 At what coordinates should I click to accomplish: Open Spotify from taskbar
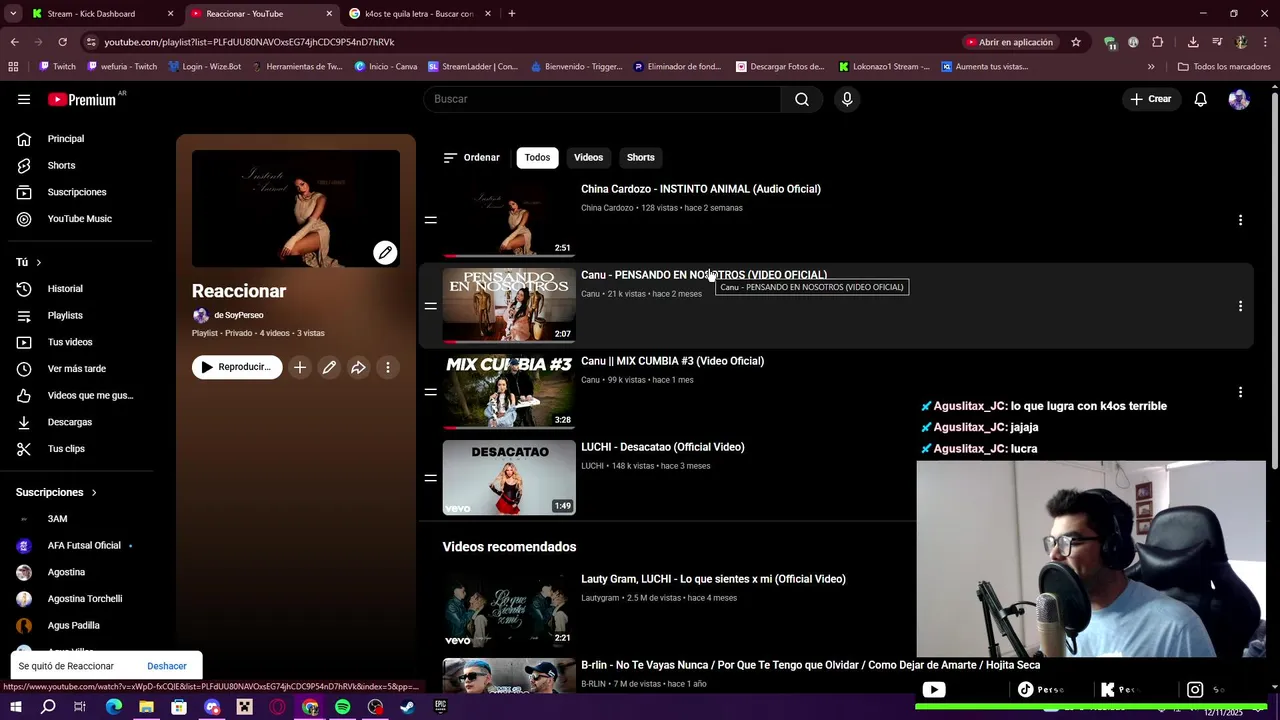click(x=343, y=707)
